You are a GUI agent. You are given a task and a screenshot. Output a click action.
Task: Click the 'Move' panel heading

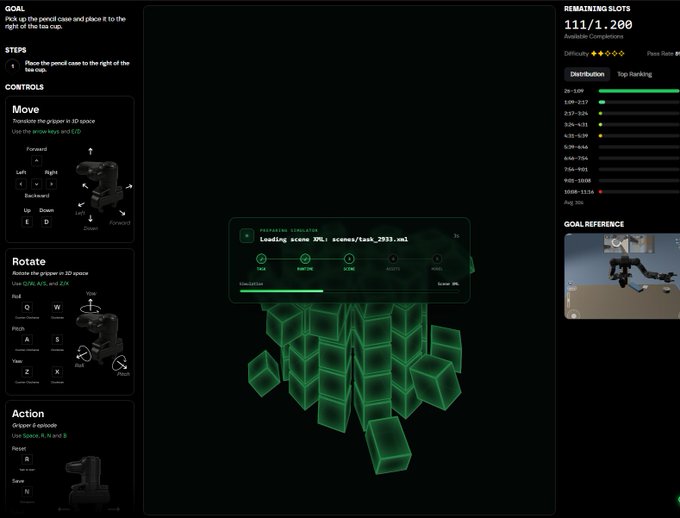26,109
